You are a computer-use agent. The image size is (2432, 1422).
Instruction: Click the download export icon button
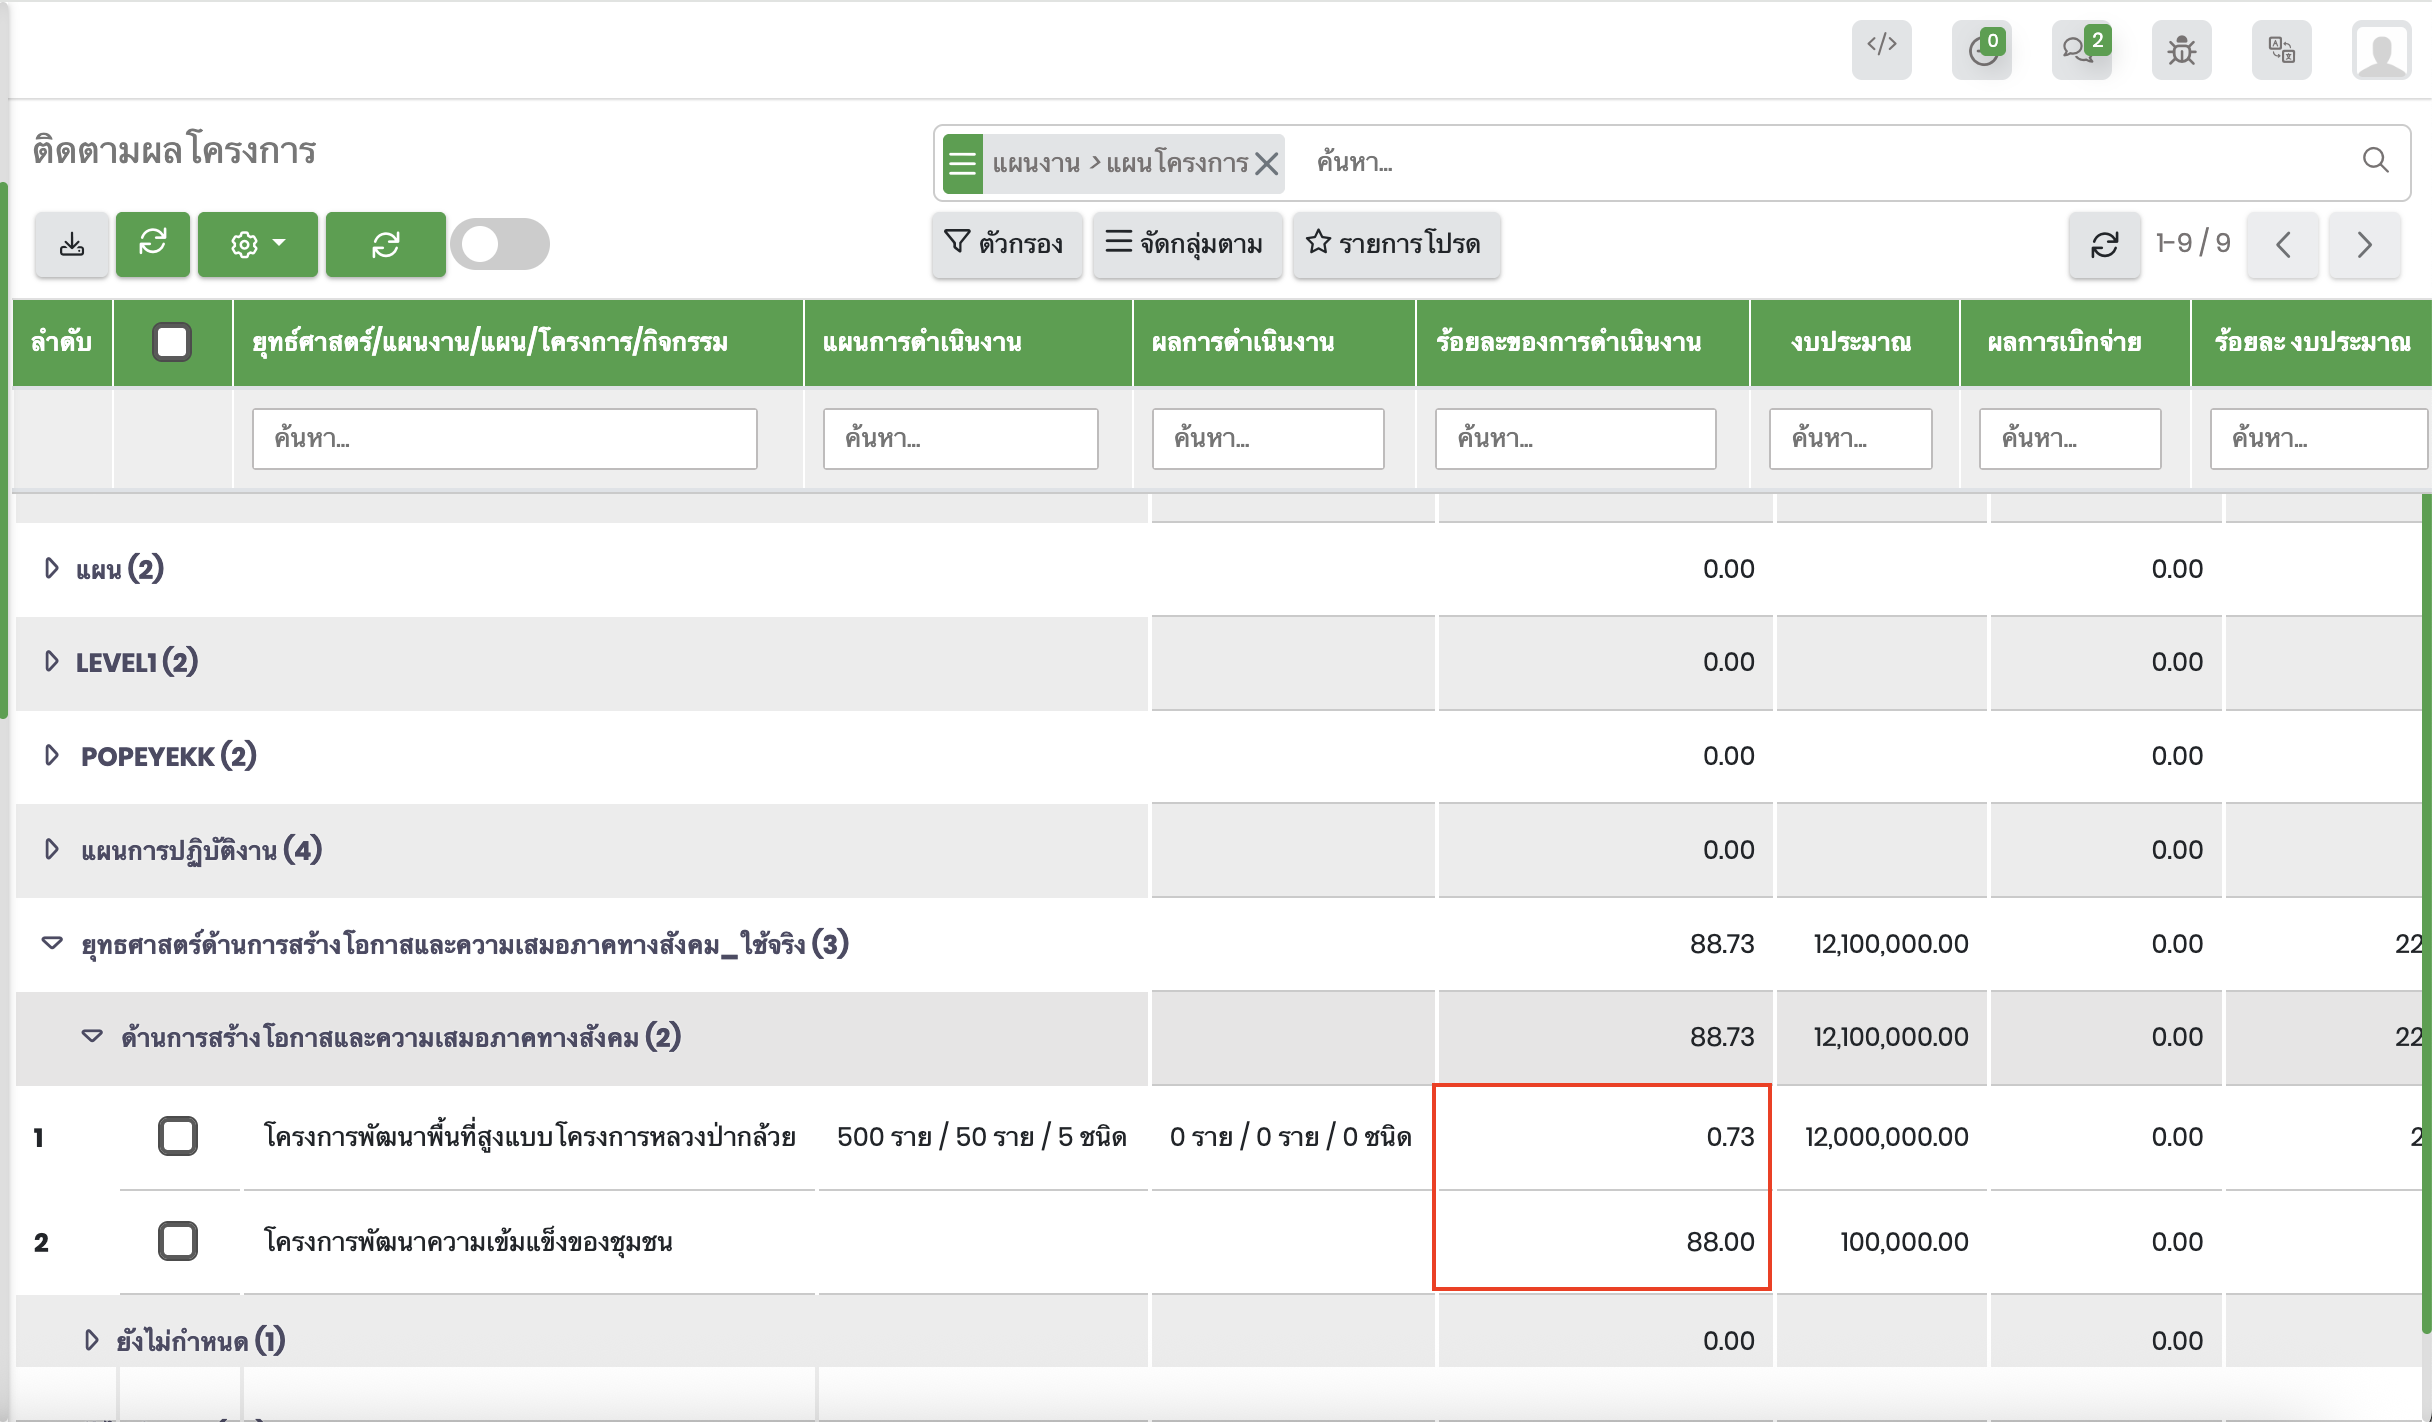pyautogui.click(x=72, y=244)
